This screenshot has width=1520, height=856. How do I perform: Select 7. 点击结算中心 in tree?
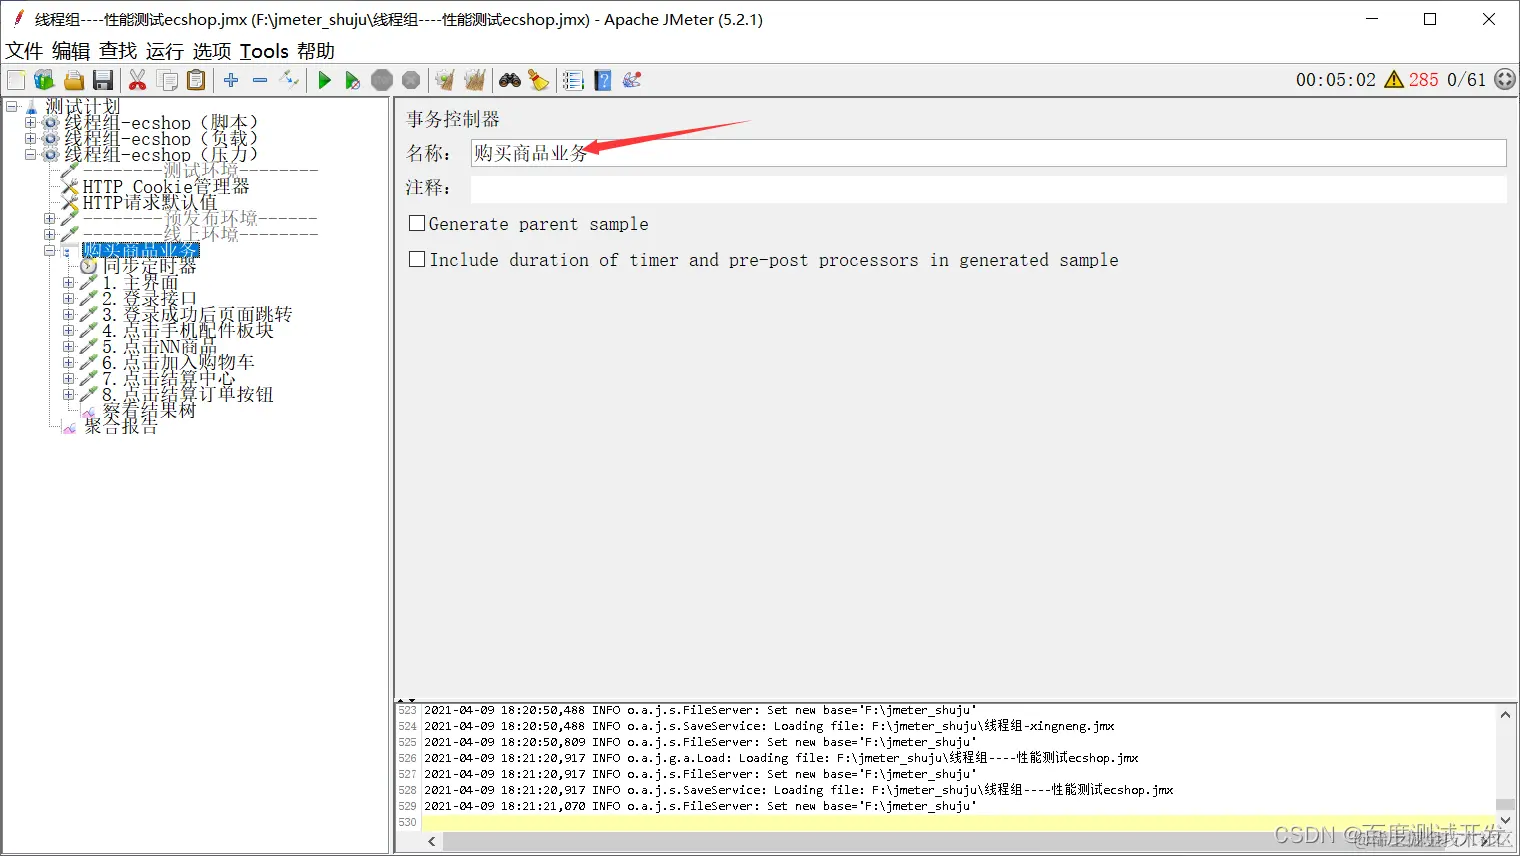pos(169,379)
